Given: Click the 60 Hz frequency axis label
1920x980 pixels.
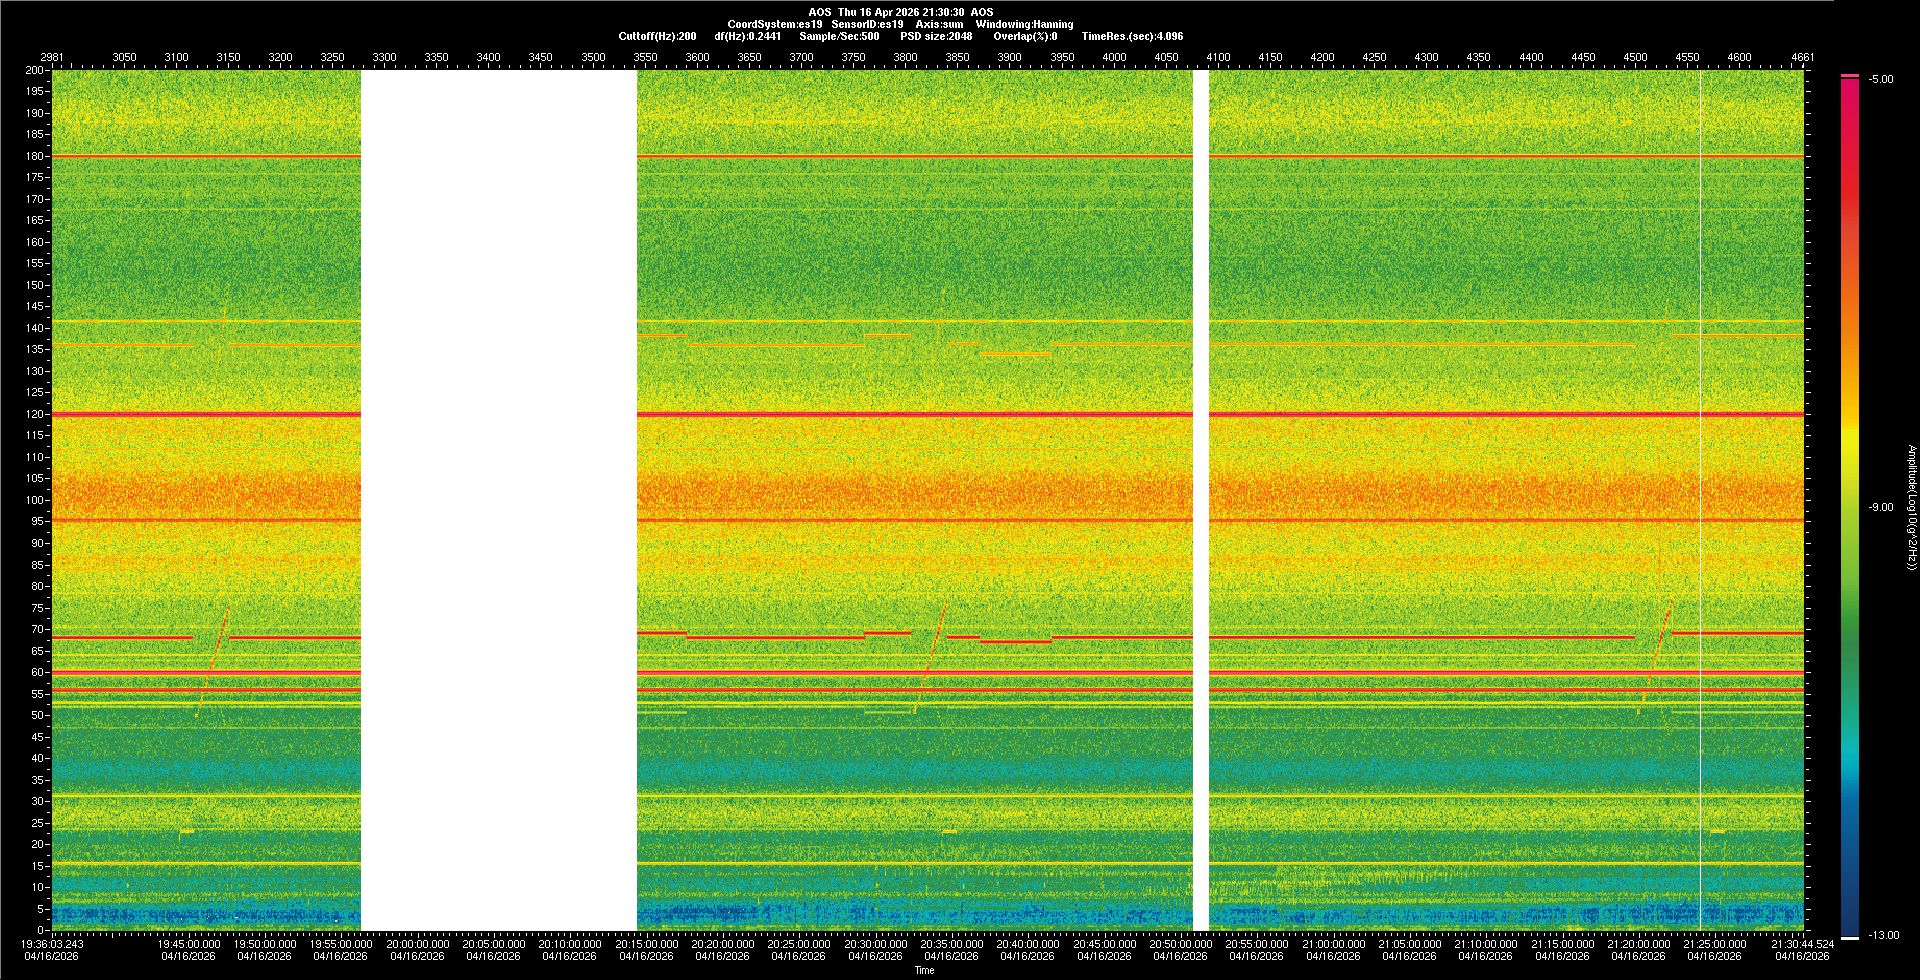Looking at the screenshot, I should pyautogui.click(x=37, y=672).
